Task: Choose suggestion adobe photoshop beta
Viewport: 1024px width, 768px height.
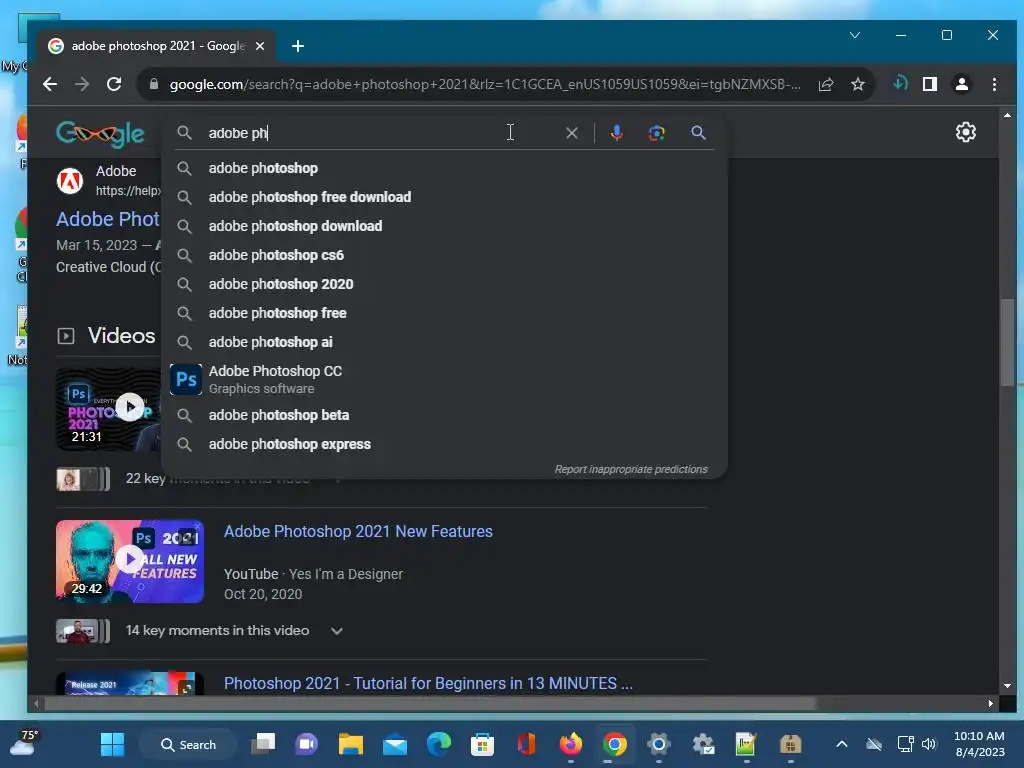Action: [444, 415]
